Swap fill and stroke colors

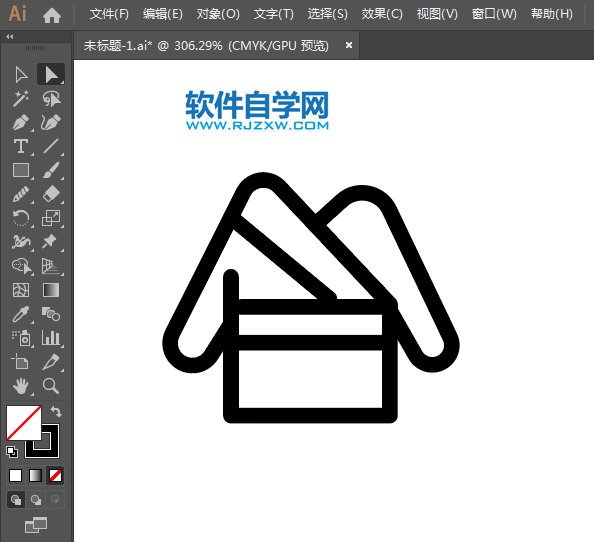coord(56,411)
